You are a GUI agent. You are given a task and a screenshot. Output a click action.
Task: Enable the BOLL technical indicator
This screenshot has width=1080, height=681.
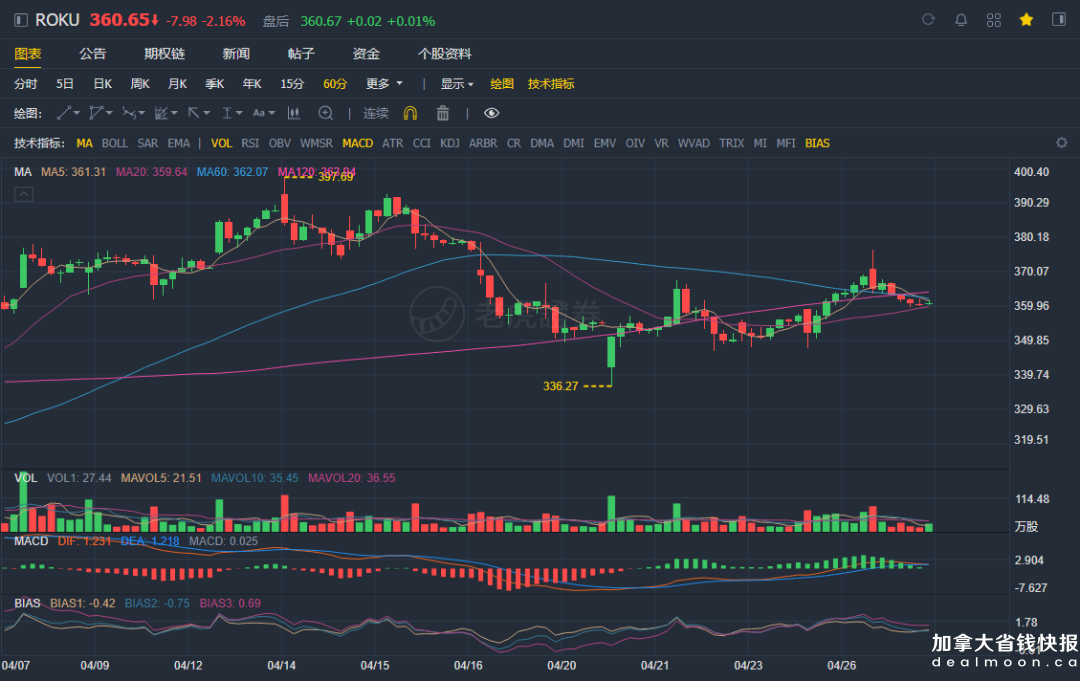[x=115, y=143]
